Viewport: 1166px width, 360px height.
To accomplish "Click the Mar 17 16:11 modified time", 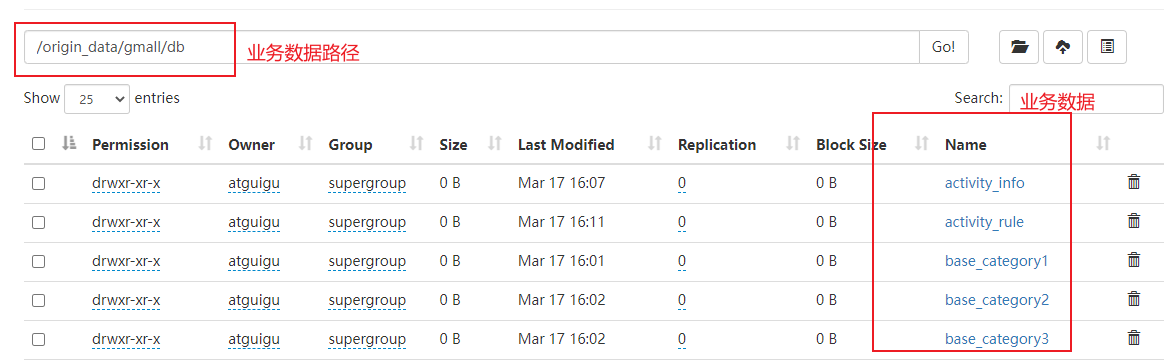I will coord(561,222).
